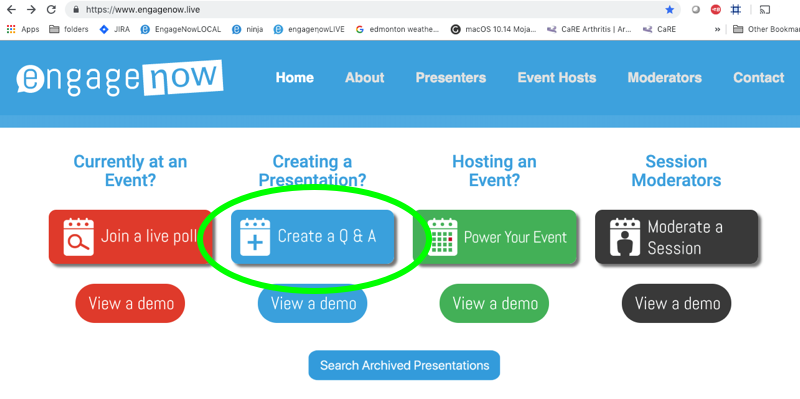
Task: Open the ninja bookmark
Action: click(247, 29)
